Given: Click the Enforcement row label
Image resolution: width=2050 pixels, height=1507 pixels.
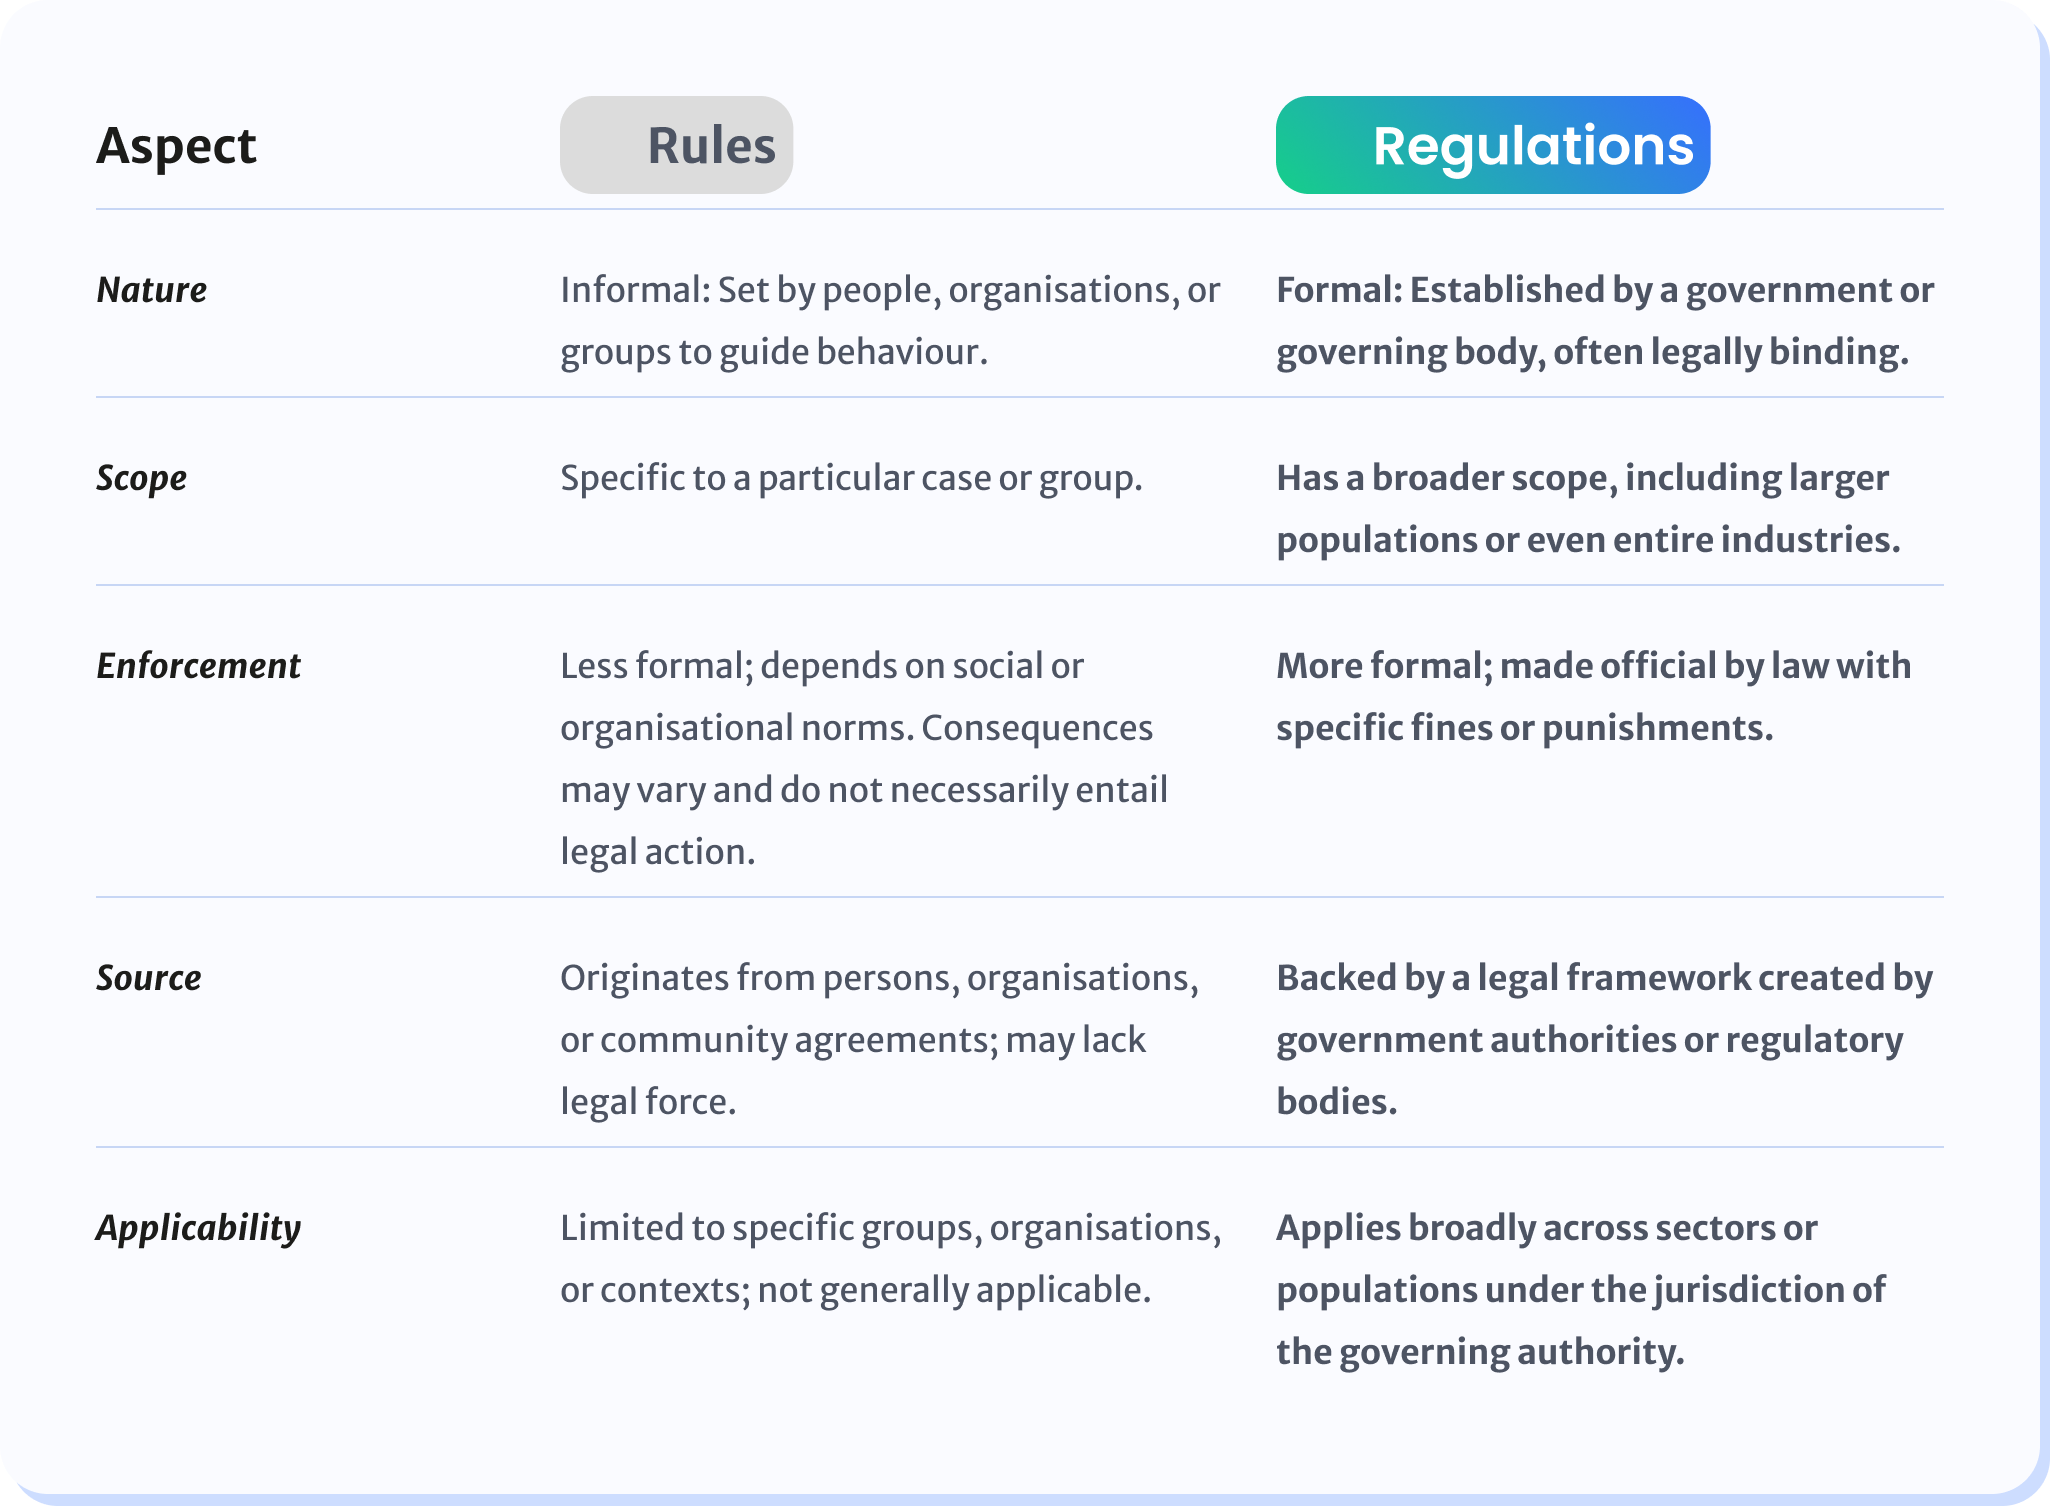Looking at the screenshot, I should click(198, 666).
